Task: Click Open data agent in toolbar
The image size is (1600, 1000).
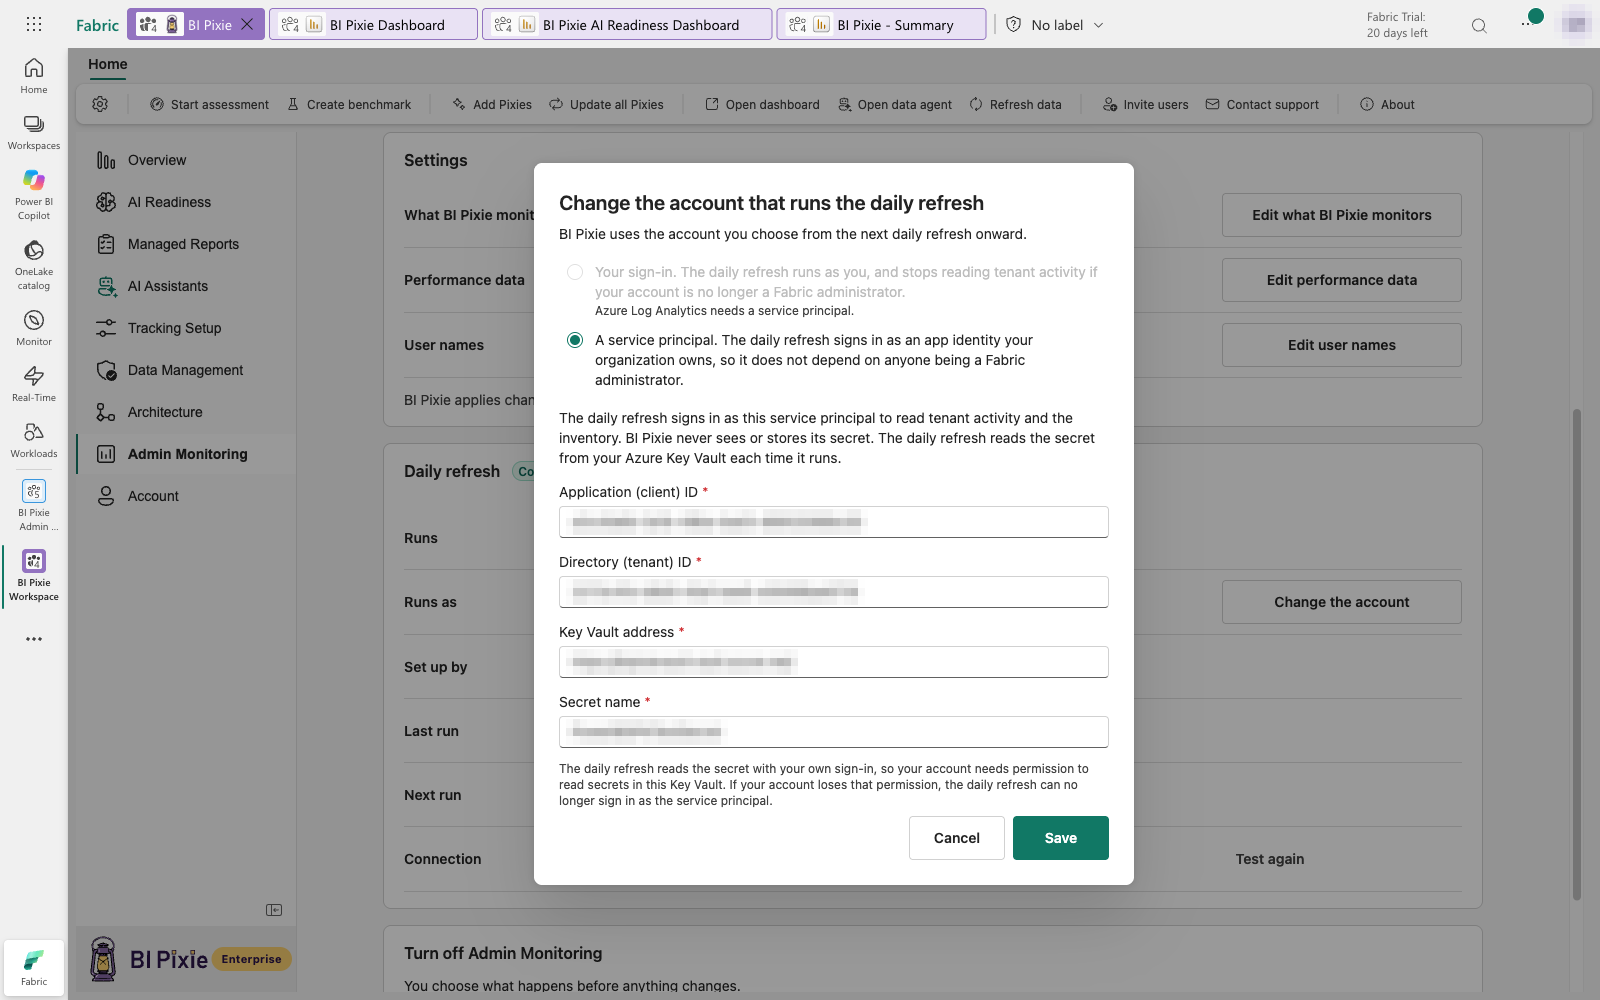Action: [x=895, y=104]
